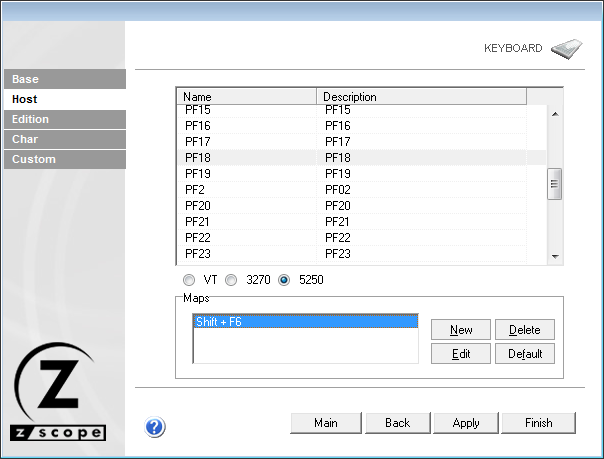The height and width of the screenshot is (459, 604).
Task: Select the PF19 row in list
Action: 361,174
